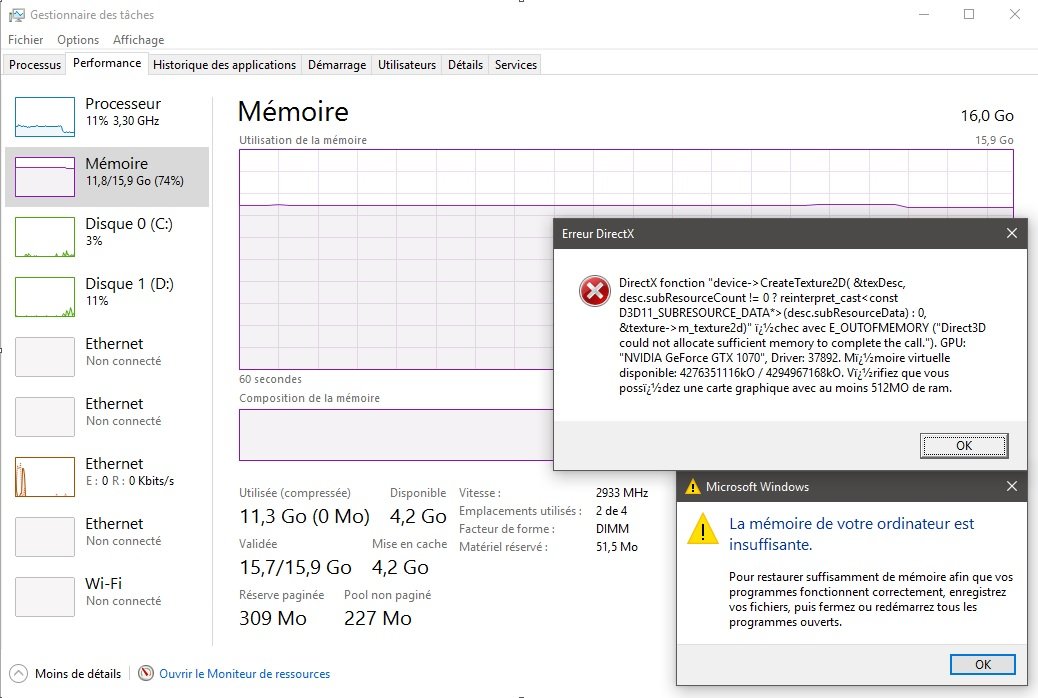Open the Options menu
Viewport: 1038px width, 698px height.
[78, 40]
